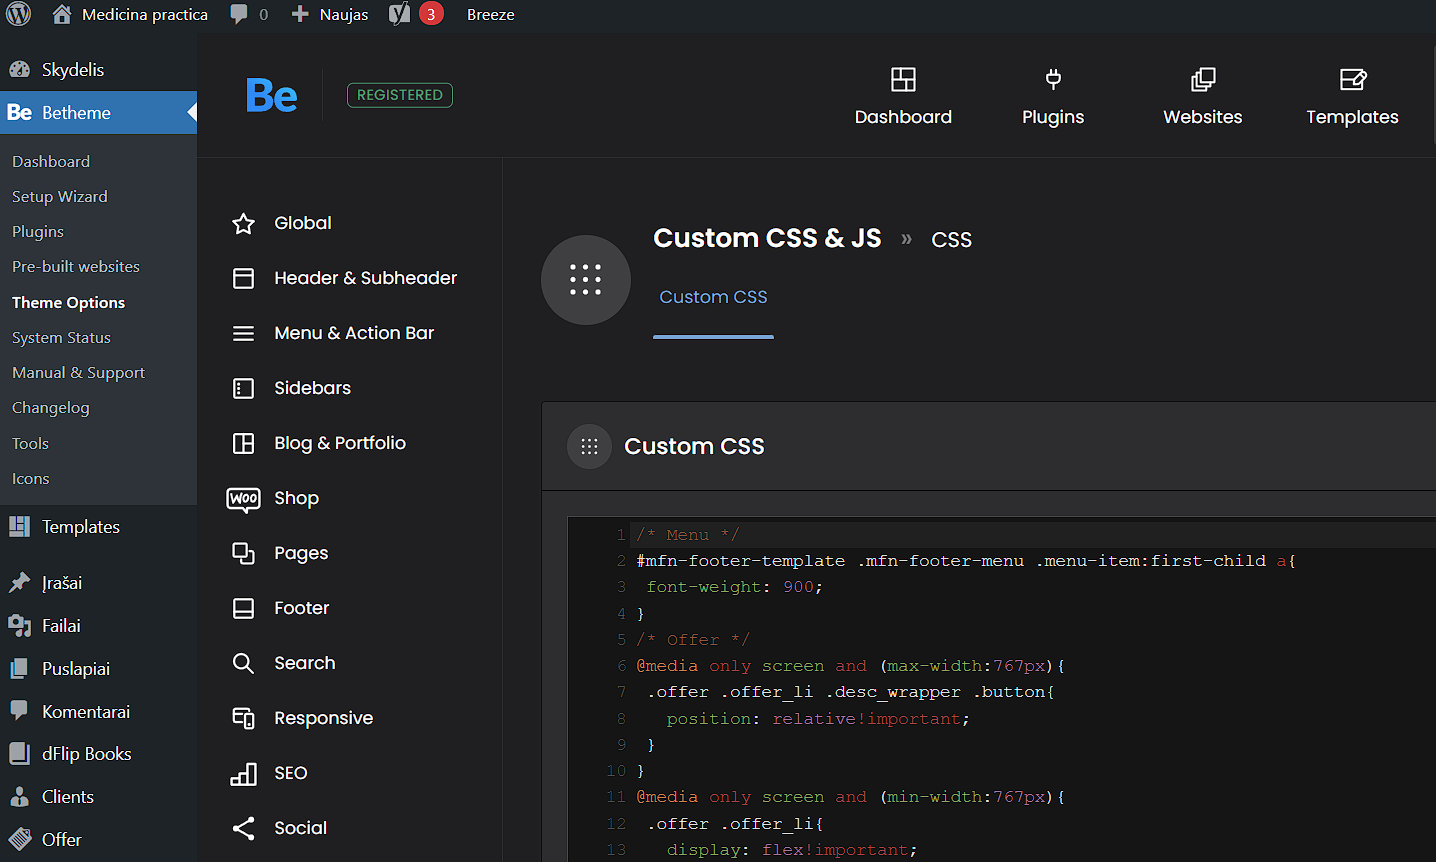Click the plus icon next to Naujas
This screenshot has width=1436, height=862.
click(300, 14)
